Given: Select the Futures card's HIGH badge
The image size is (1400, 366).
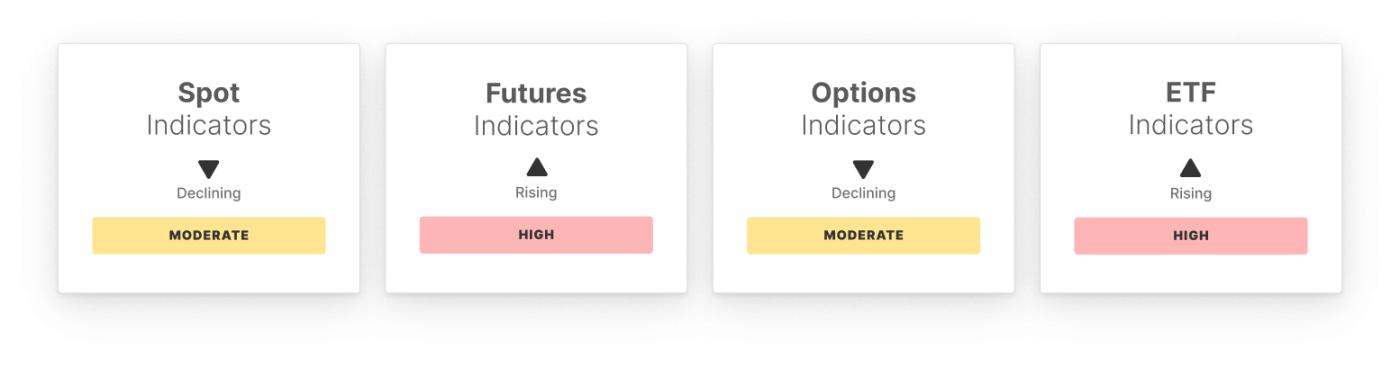Looking at the screenshot, I should pyautogui.click(x=536, y=235).
